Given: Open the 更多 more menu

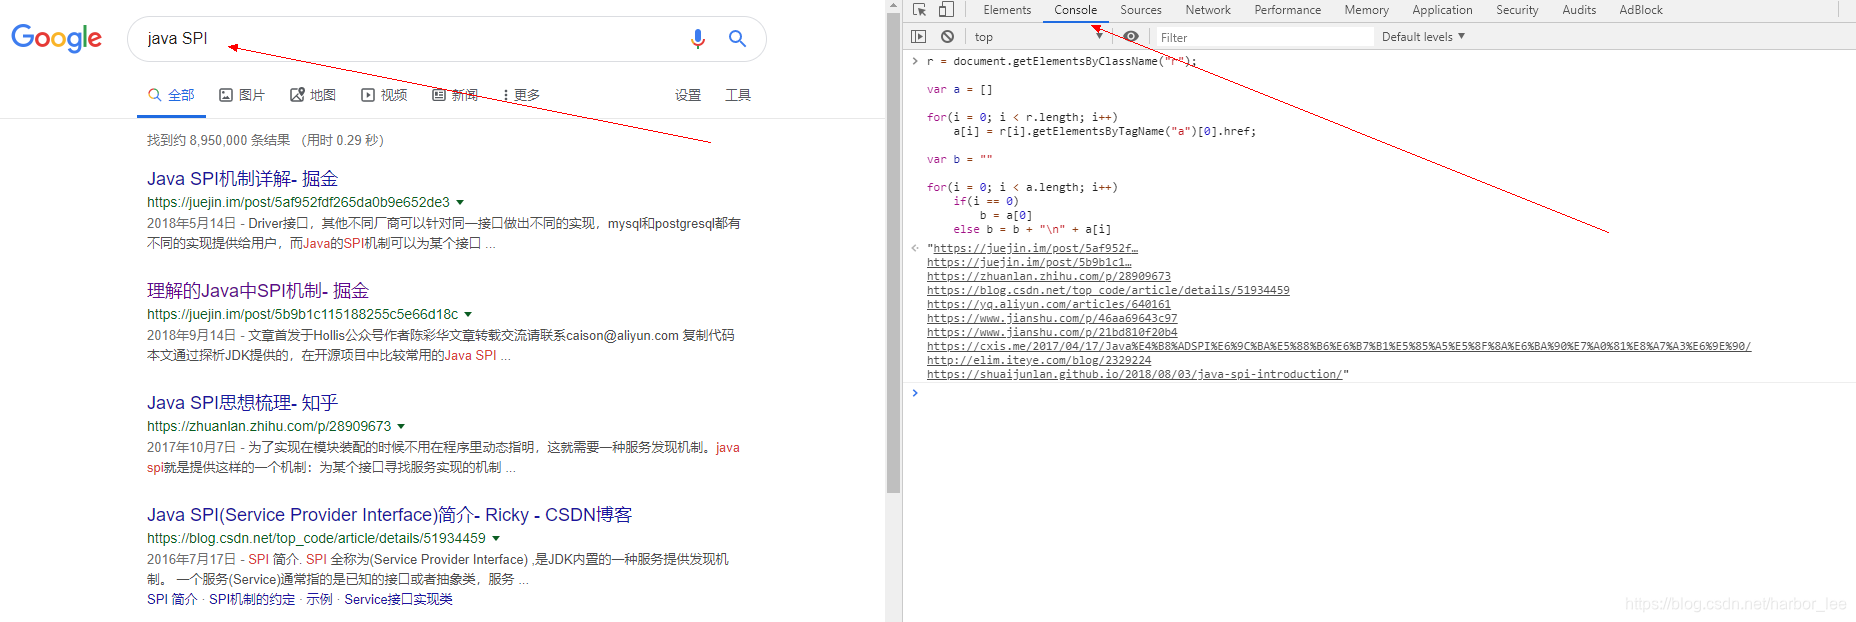Looking at the screenshot, I should click(521, 95).
